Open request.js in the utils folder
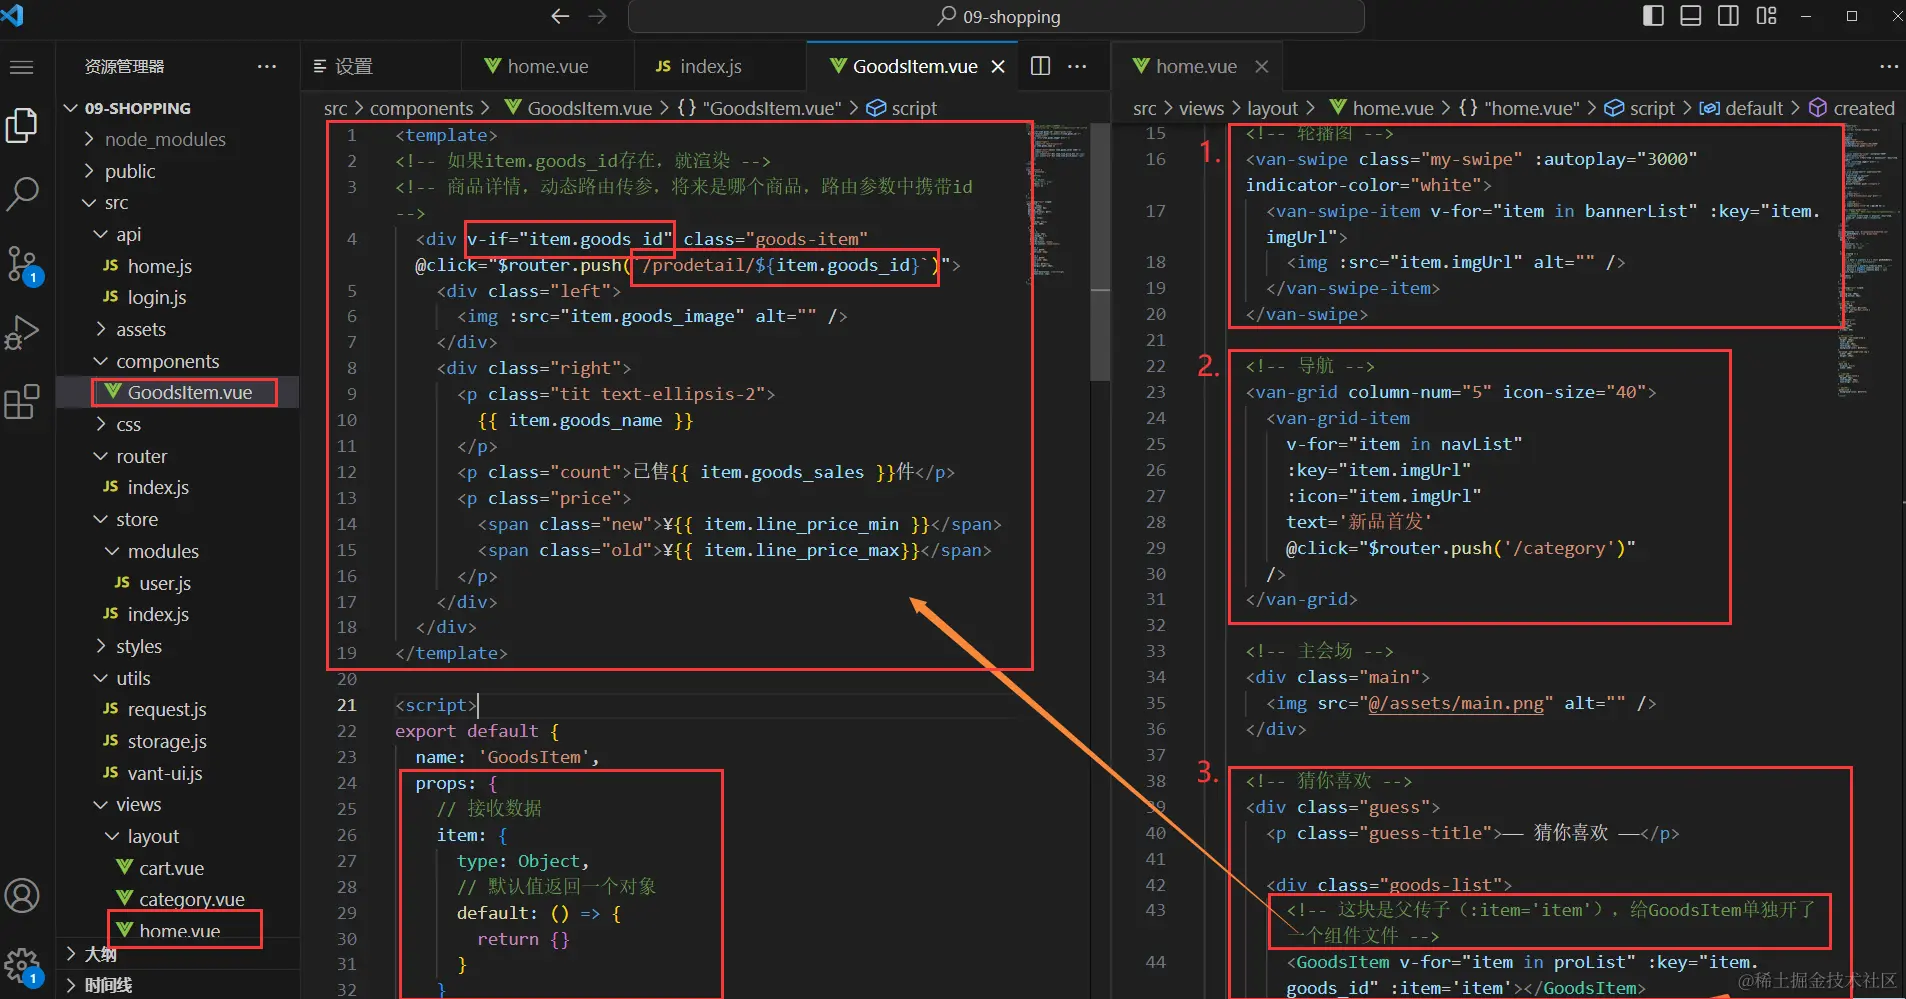The width and height of the screenshot is (1906, 999). tap(178, 709)
